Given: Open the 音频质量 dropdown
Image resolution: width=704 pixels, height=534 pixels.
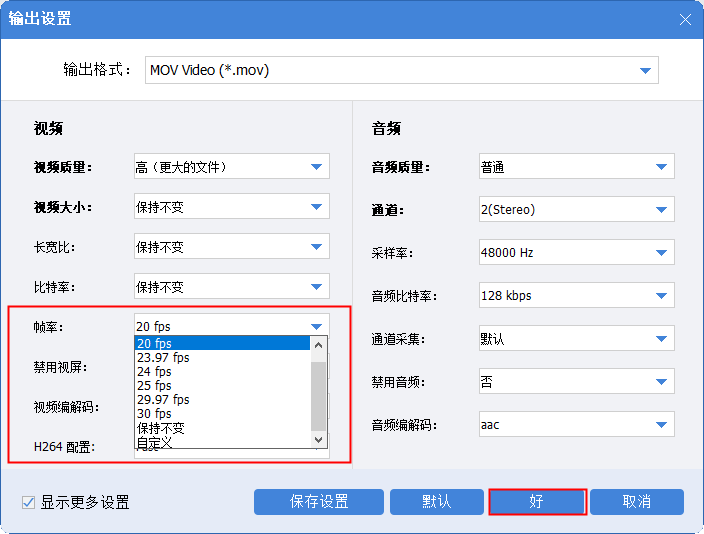Looking at the screenshot, I should pyautogui.click(x=576, y=166).
